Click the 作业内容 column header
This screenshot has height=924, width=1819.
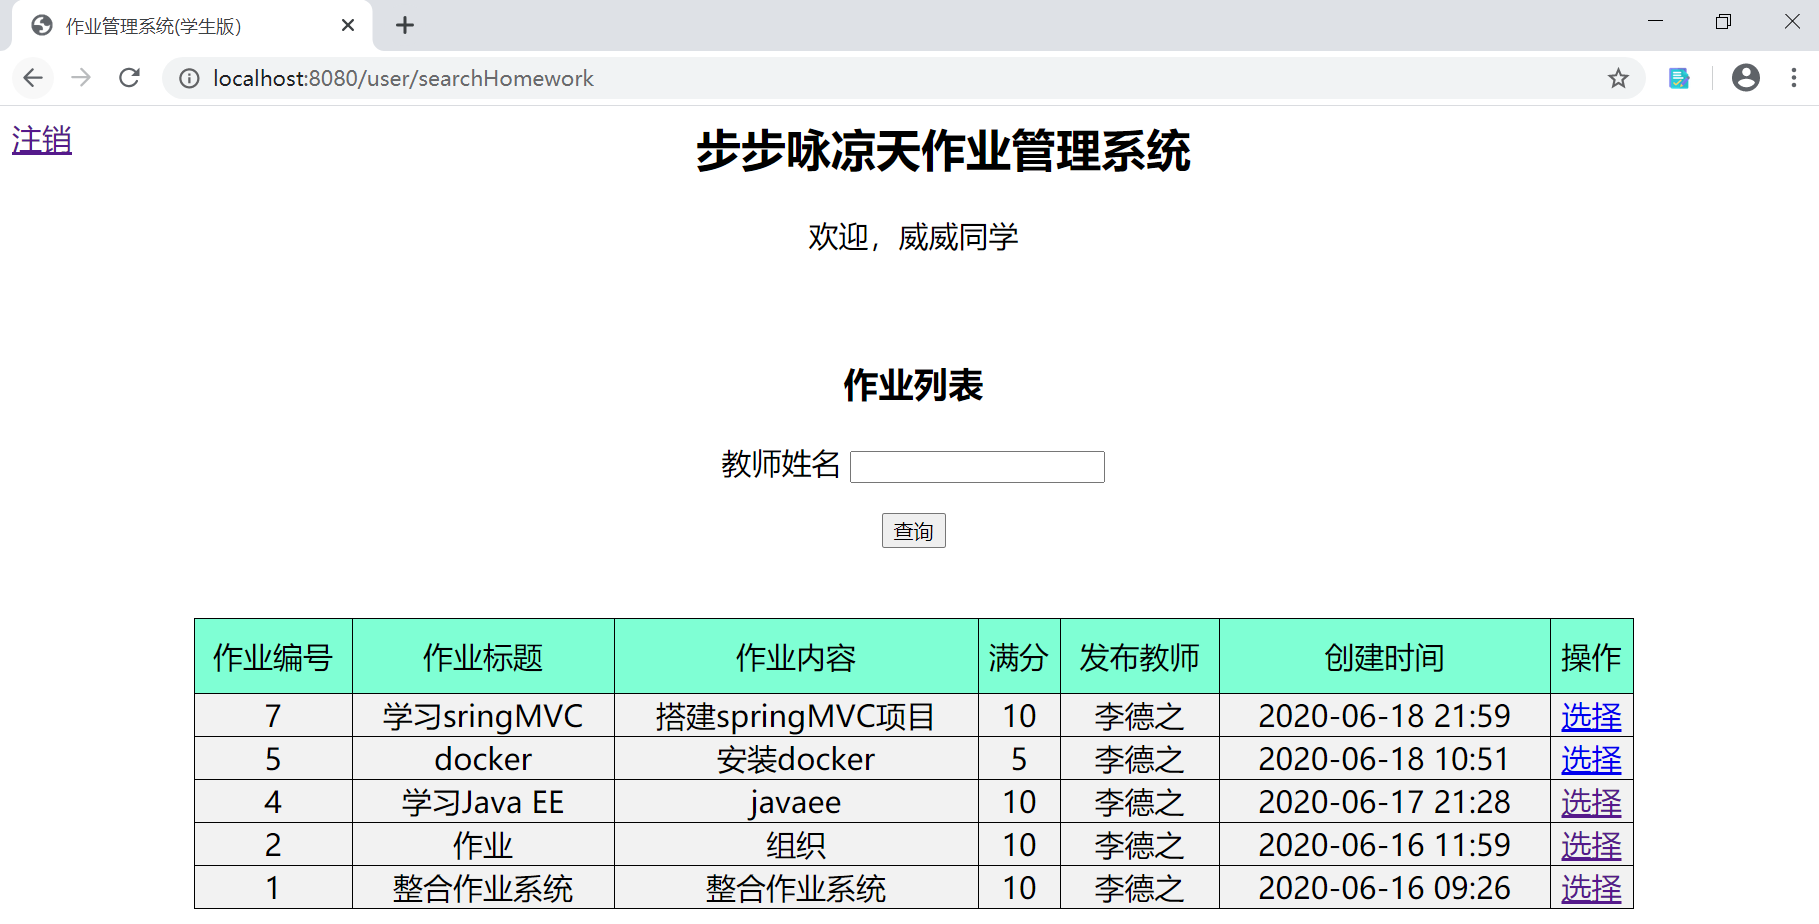click(x=796, y=657)
